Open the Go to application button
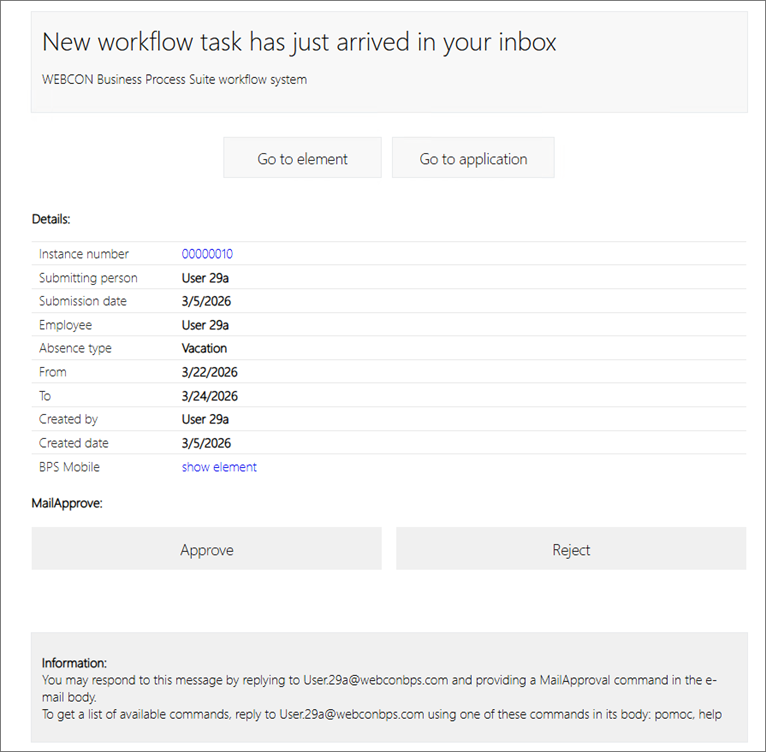The image size is (766, 752). [473, 158]
